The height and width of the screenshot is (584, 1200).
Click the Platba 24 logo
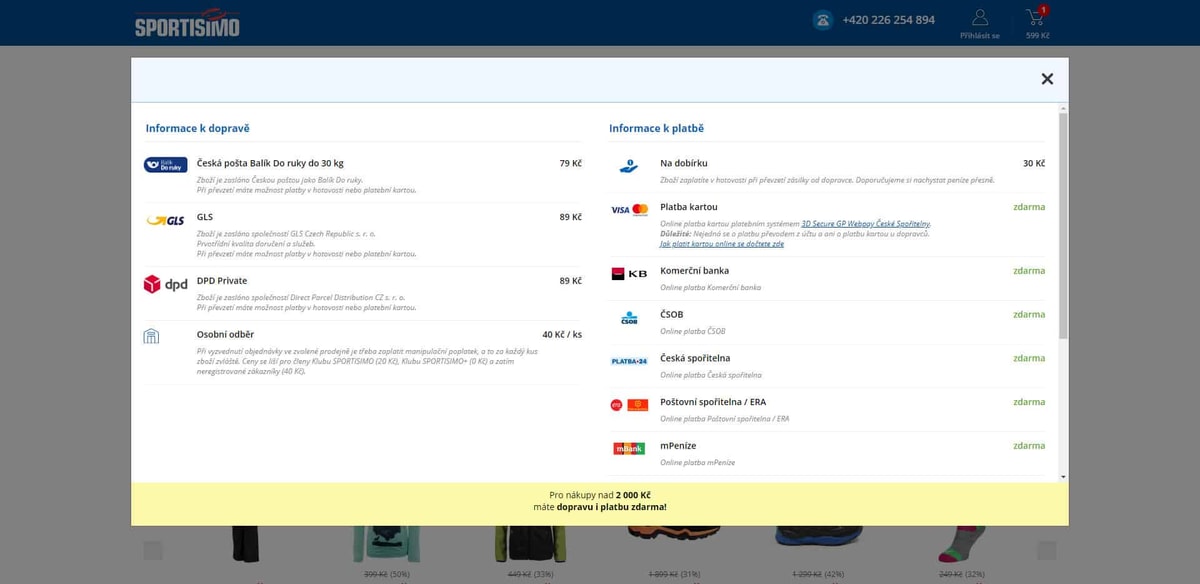(630, 361)
